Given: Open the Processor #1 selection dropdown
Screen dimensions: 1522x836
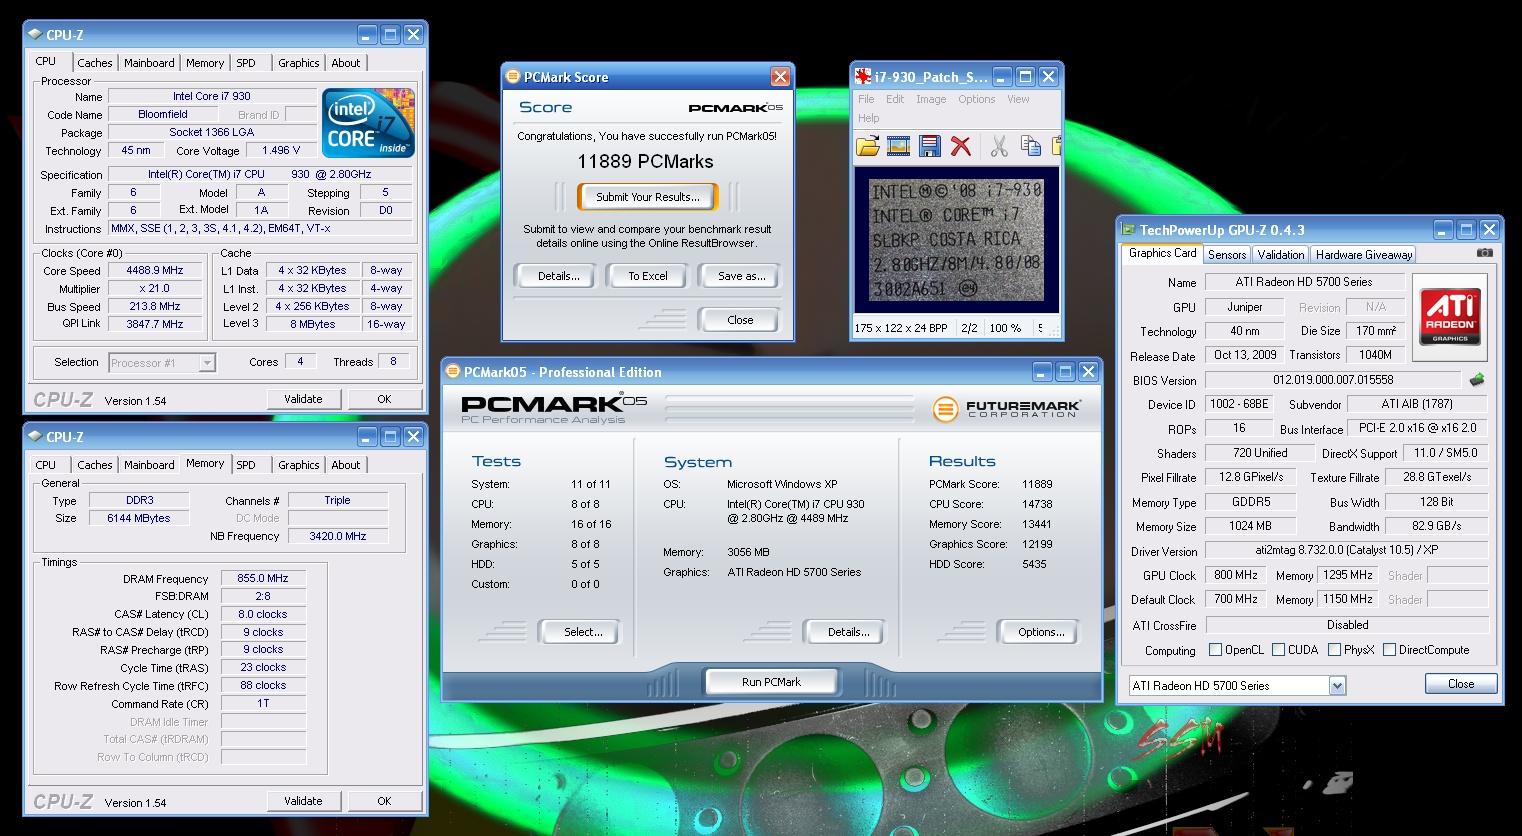Looking at the screenshot, I should [x=207, y=362].
